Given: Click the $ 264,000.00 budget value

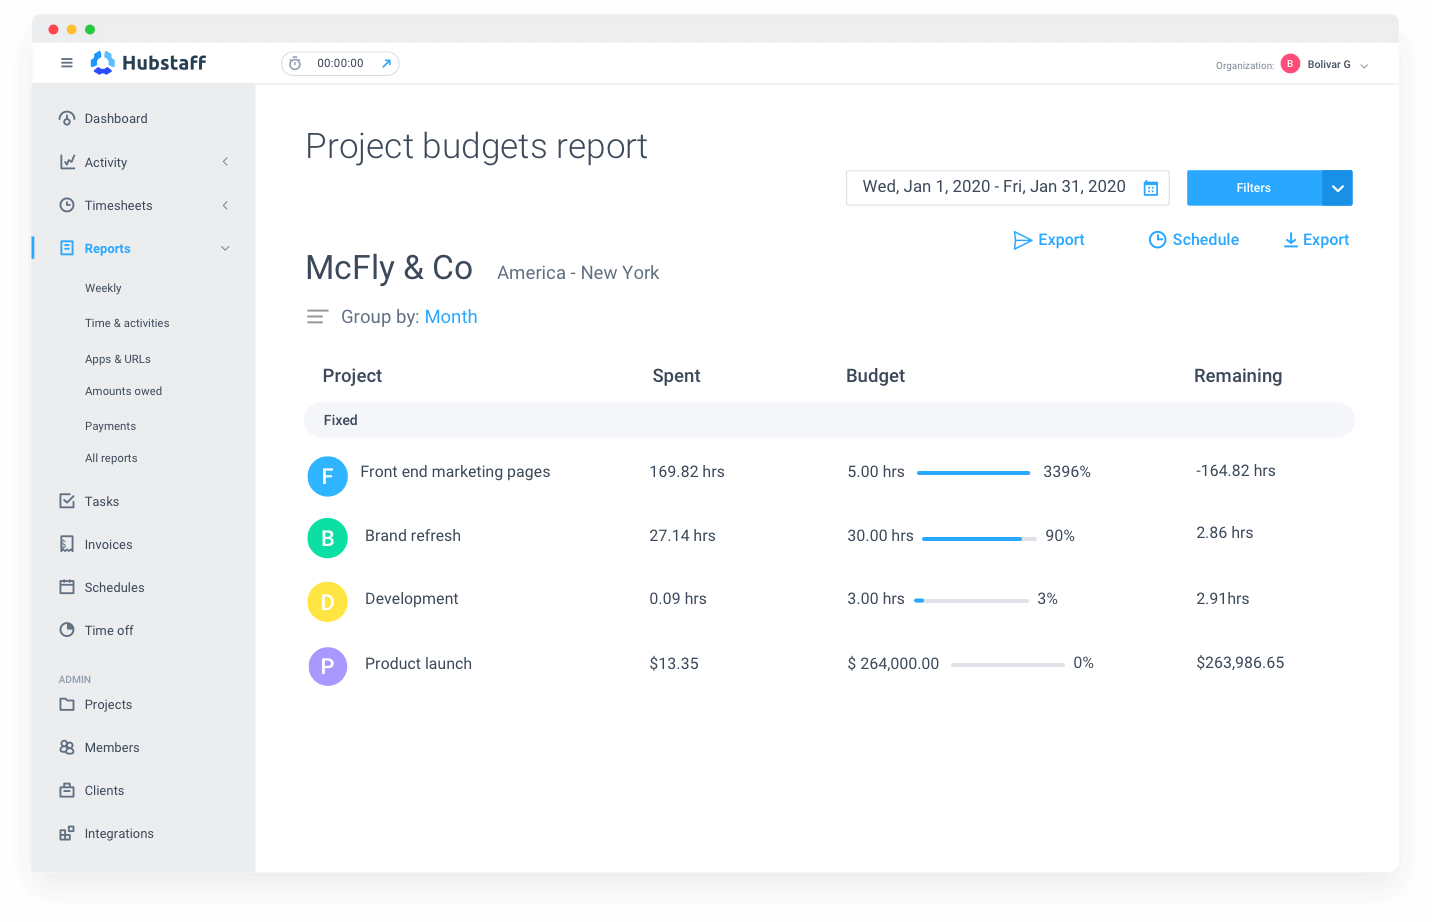Looking at the screenshot, I should coord(893,664).
